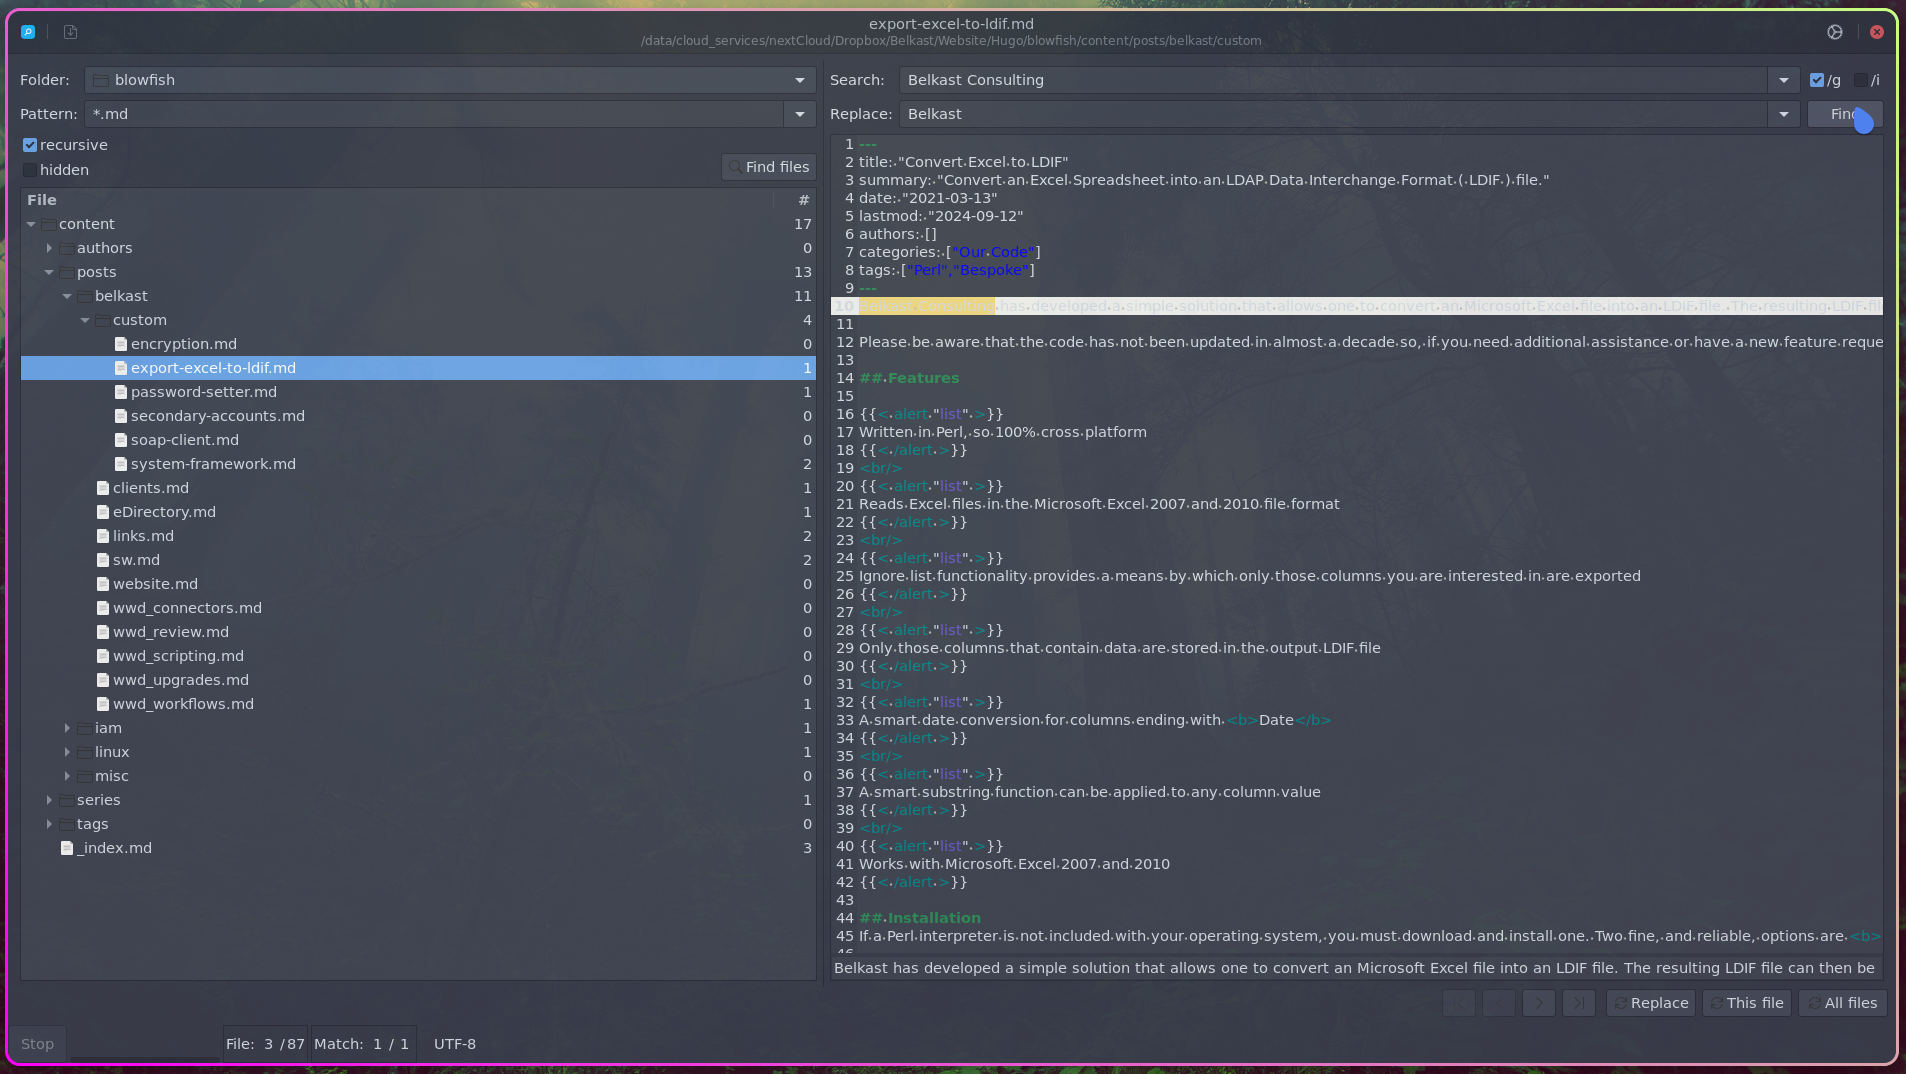Select _index.md in the tree

coord(418,848)
